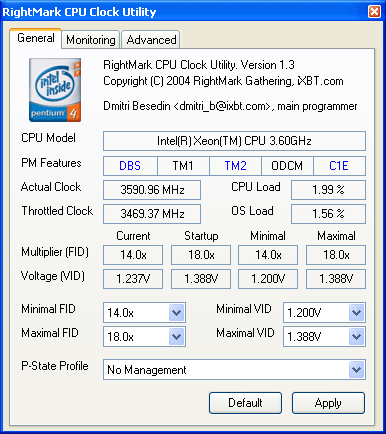The image size is (386, 434).
Task: Select the General tab
Action: tap(36, 38)
